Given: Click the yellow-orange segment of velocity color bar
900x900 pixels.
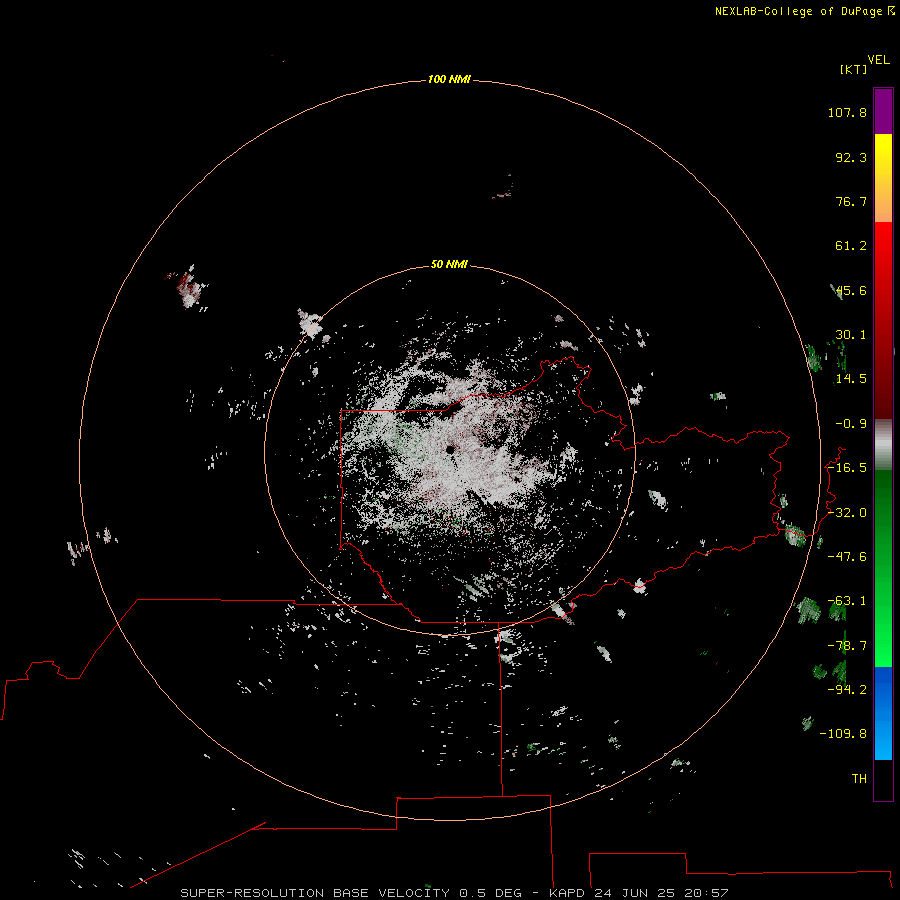Looking at the screenshot, I should (x=883, y=178).
